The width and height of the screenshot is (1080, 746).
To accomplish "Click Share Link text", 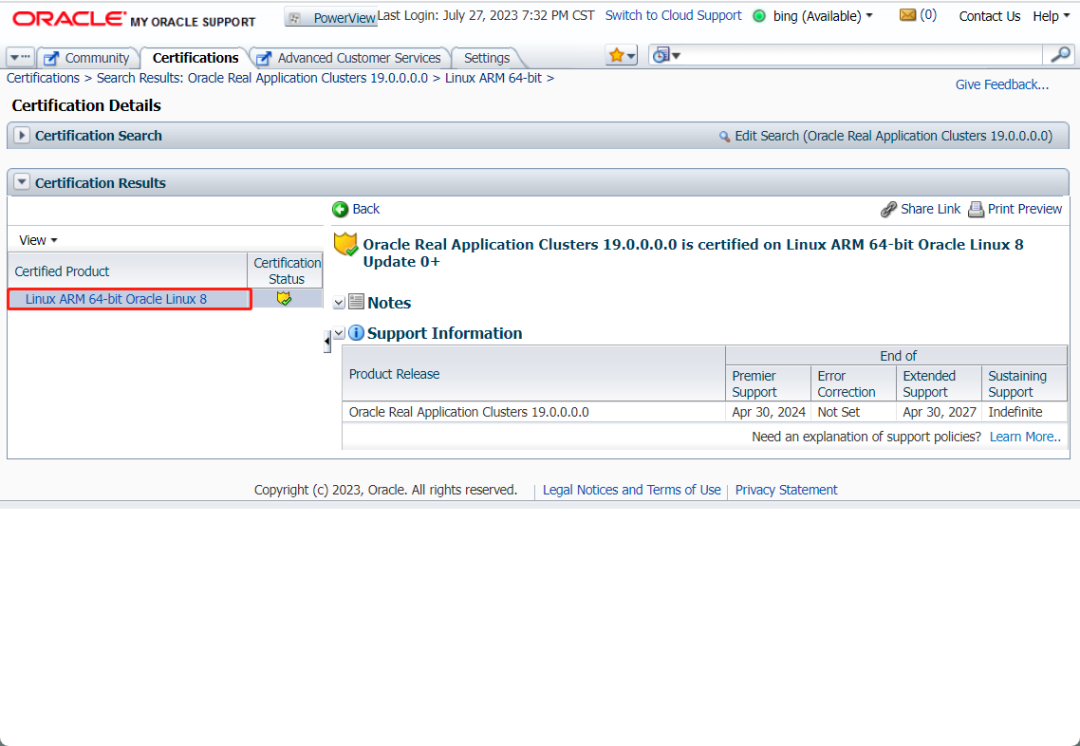I will (930, 209).
